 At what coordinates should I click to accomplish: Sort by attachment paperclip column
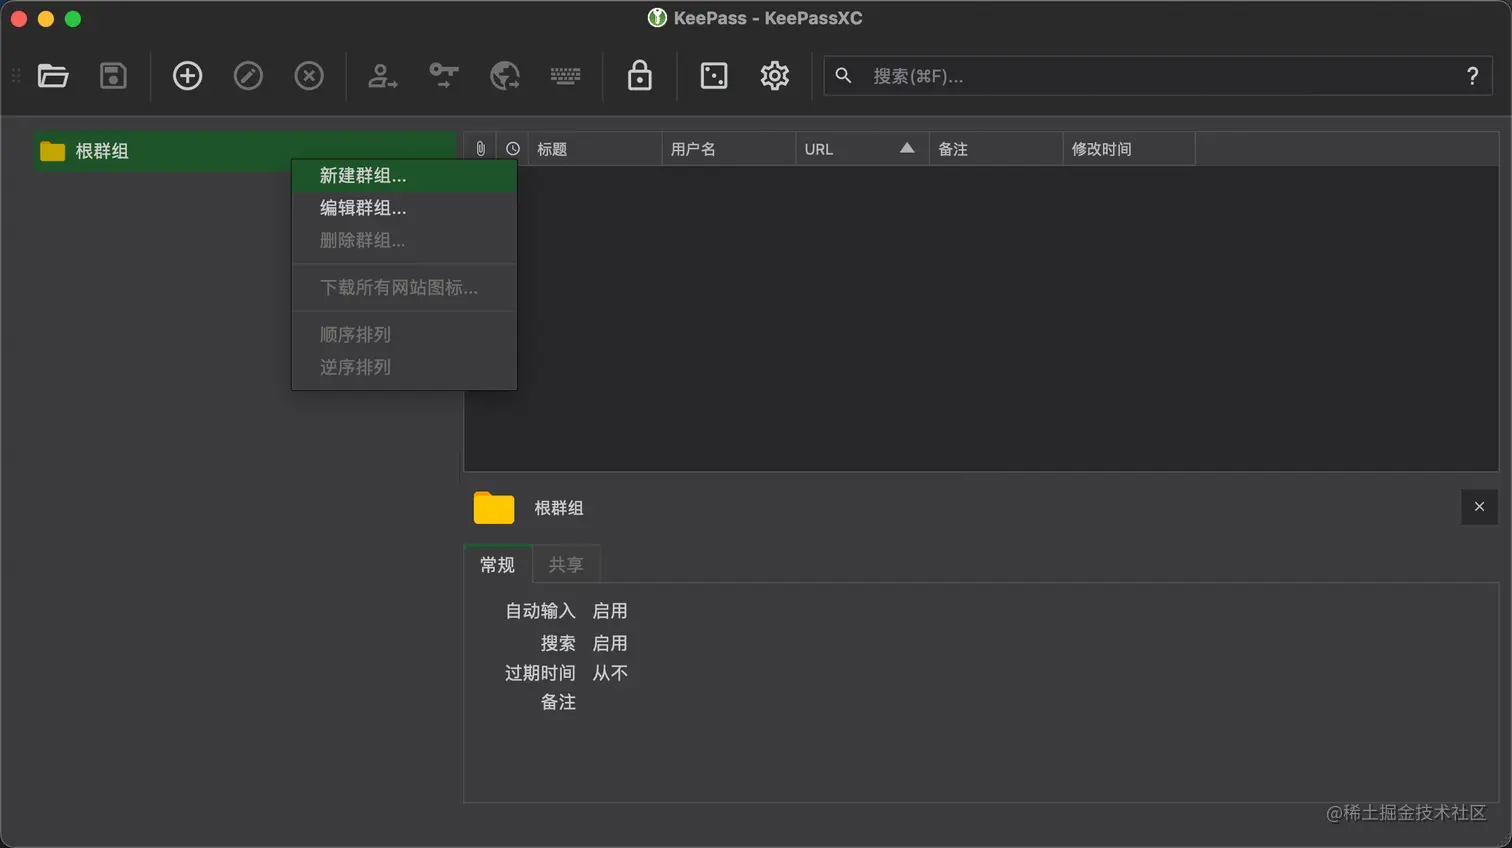click(481, 149)
